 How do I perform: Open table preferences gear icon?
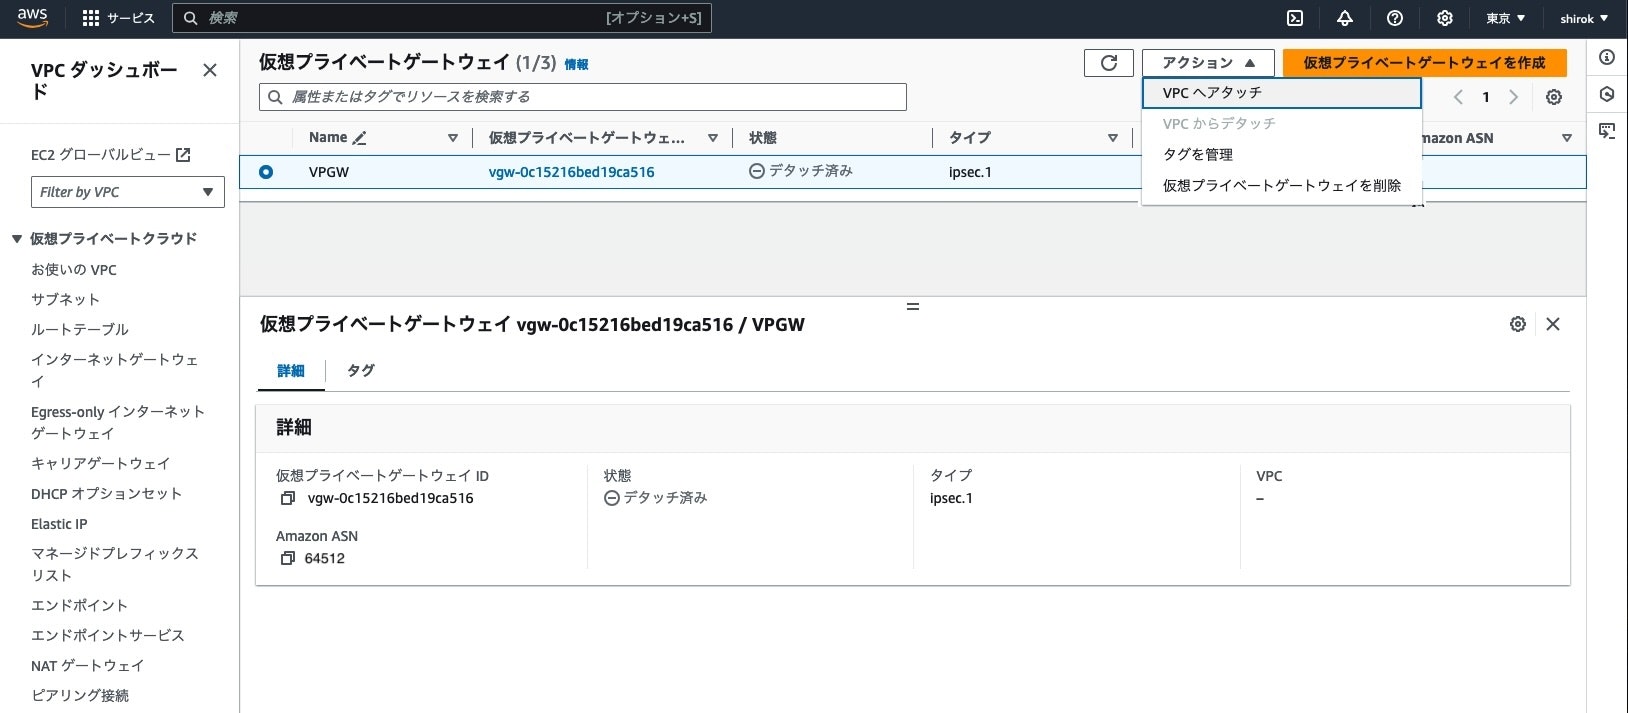[x=1554, y=97]
